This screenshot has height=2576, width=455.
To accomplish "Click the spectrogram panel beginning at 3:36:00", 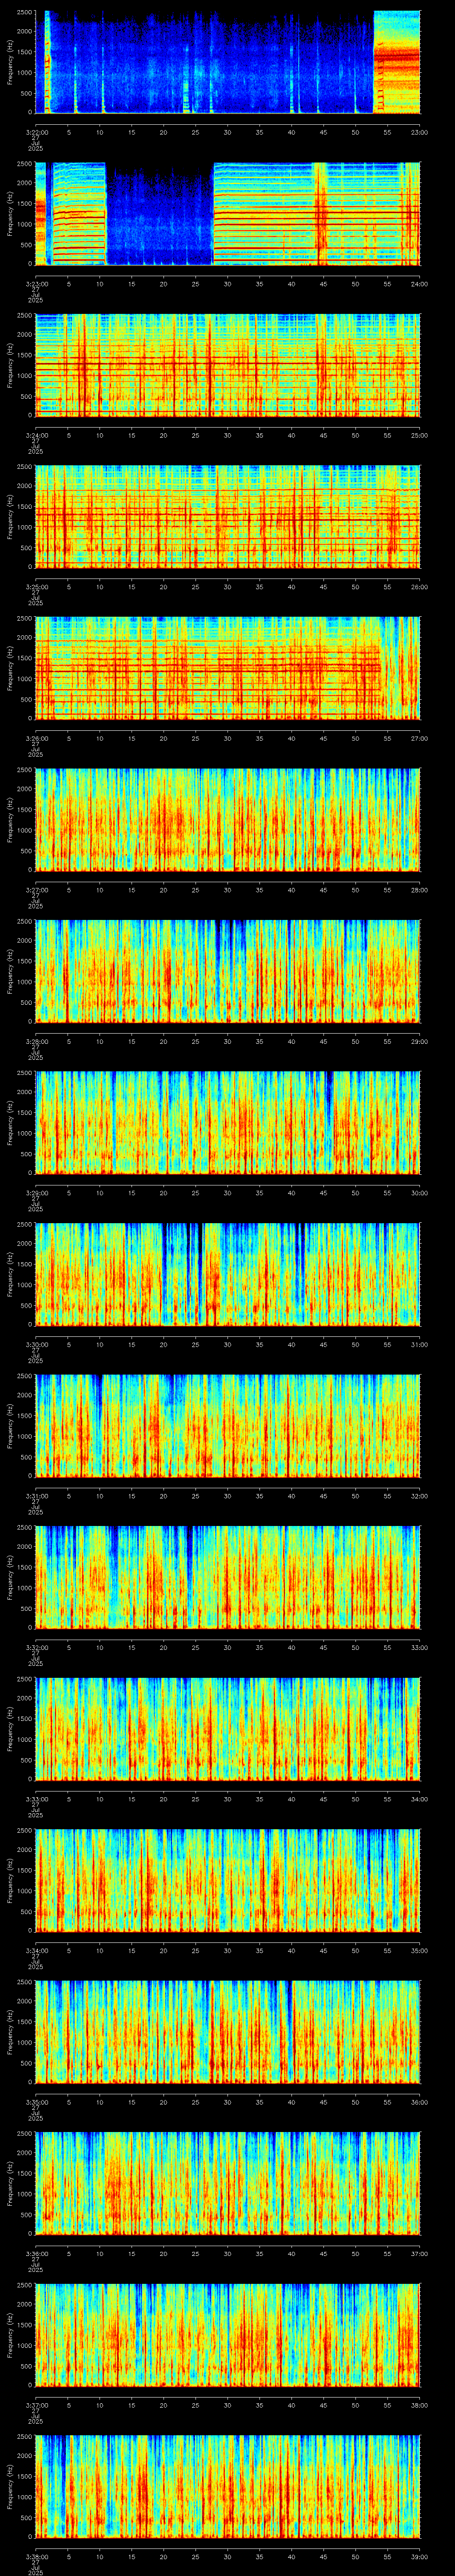I will click(x=227, y=2183).
